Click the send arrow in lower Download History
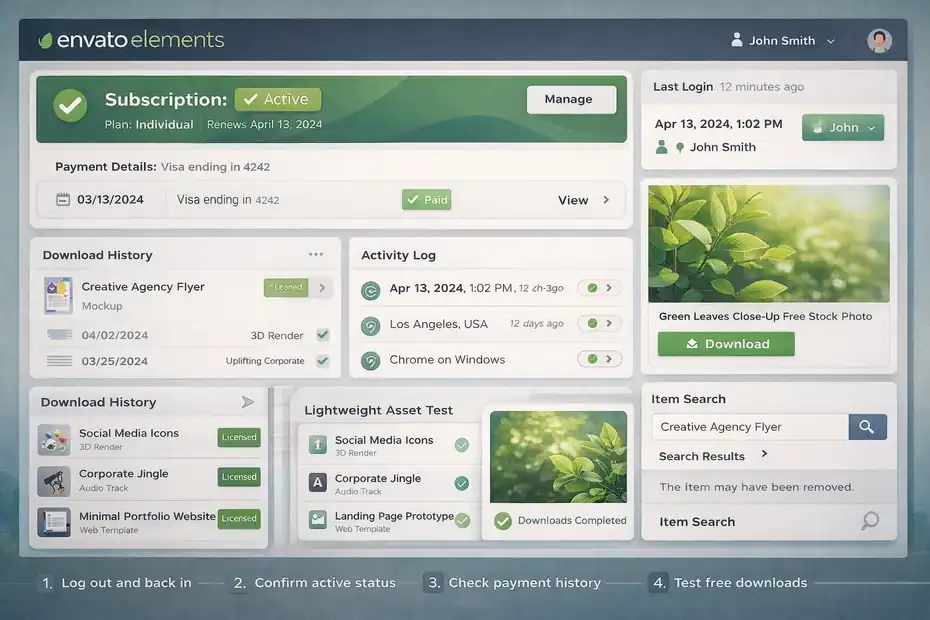This screenshot has height=620, width=930. click(x=247, y=402)
